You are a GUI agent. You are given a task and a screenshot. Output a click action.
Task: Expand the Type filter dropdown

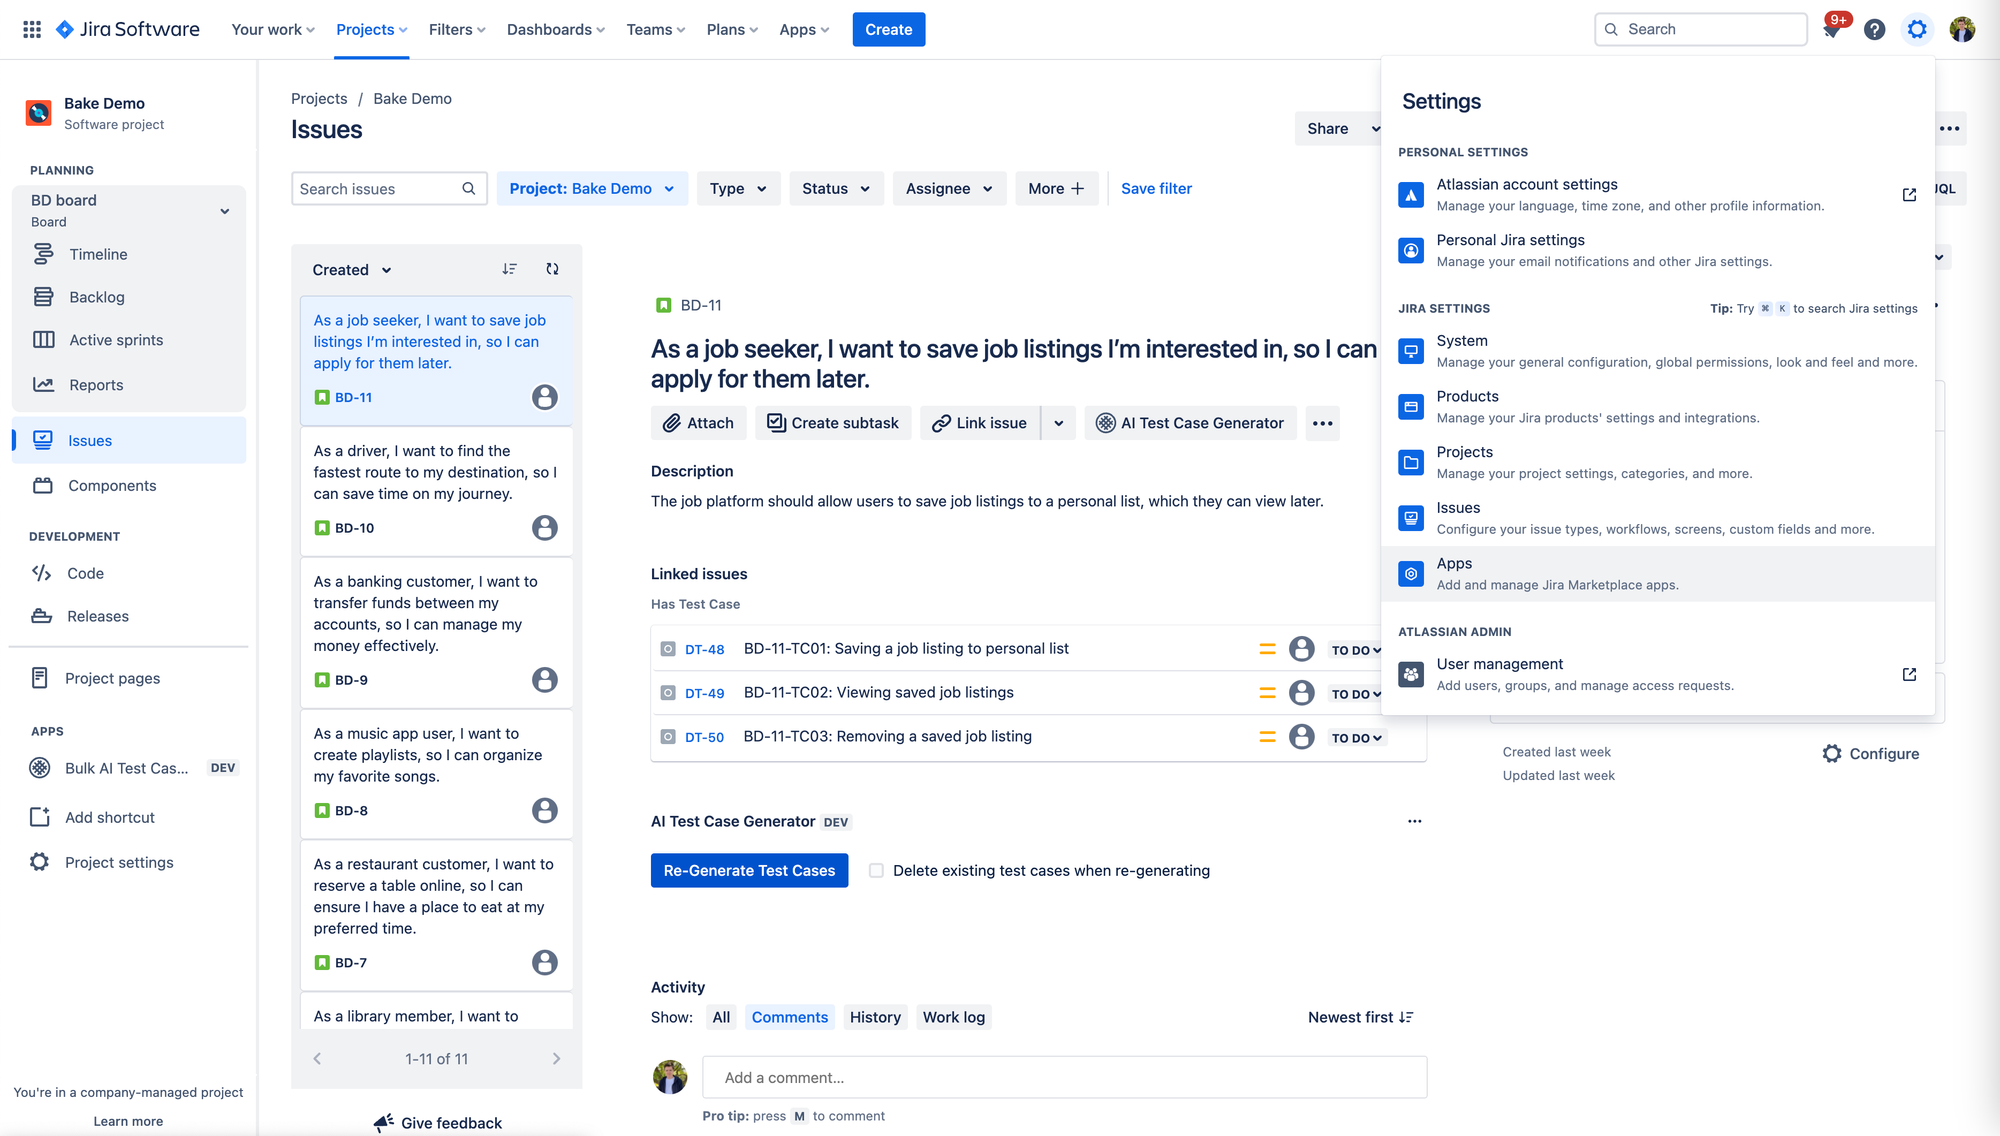[738, 188]
